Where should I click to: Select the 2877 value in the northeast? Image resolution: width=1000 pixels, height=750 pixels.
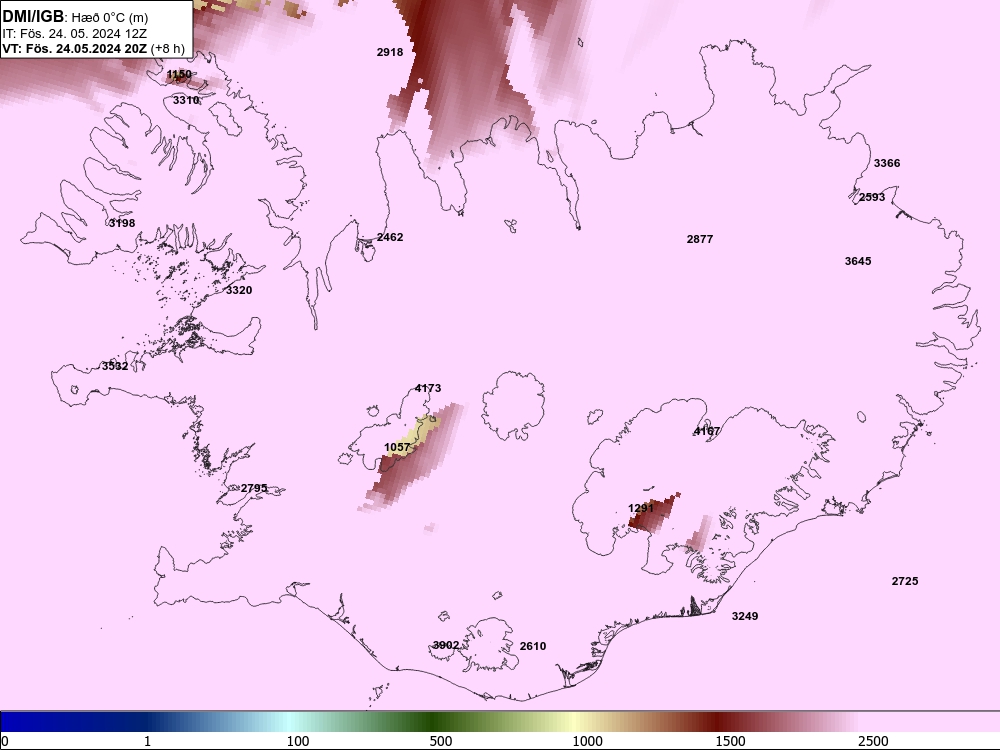700,239
